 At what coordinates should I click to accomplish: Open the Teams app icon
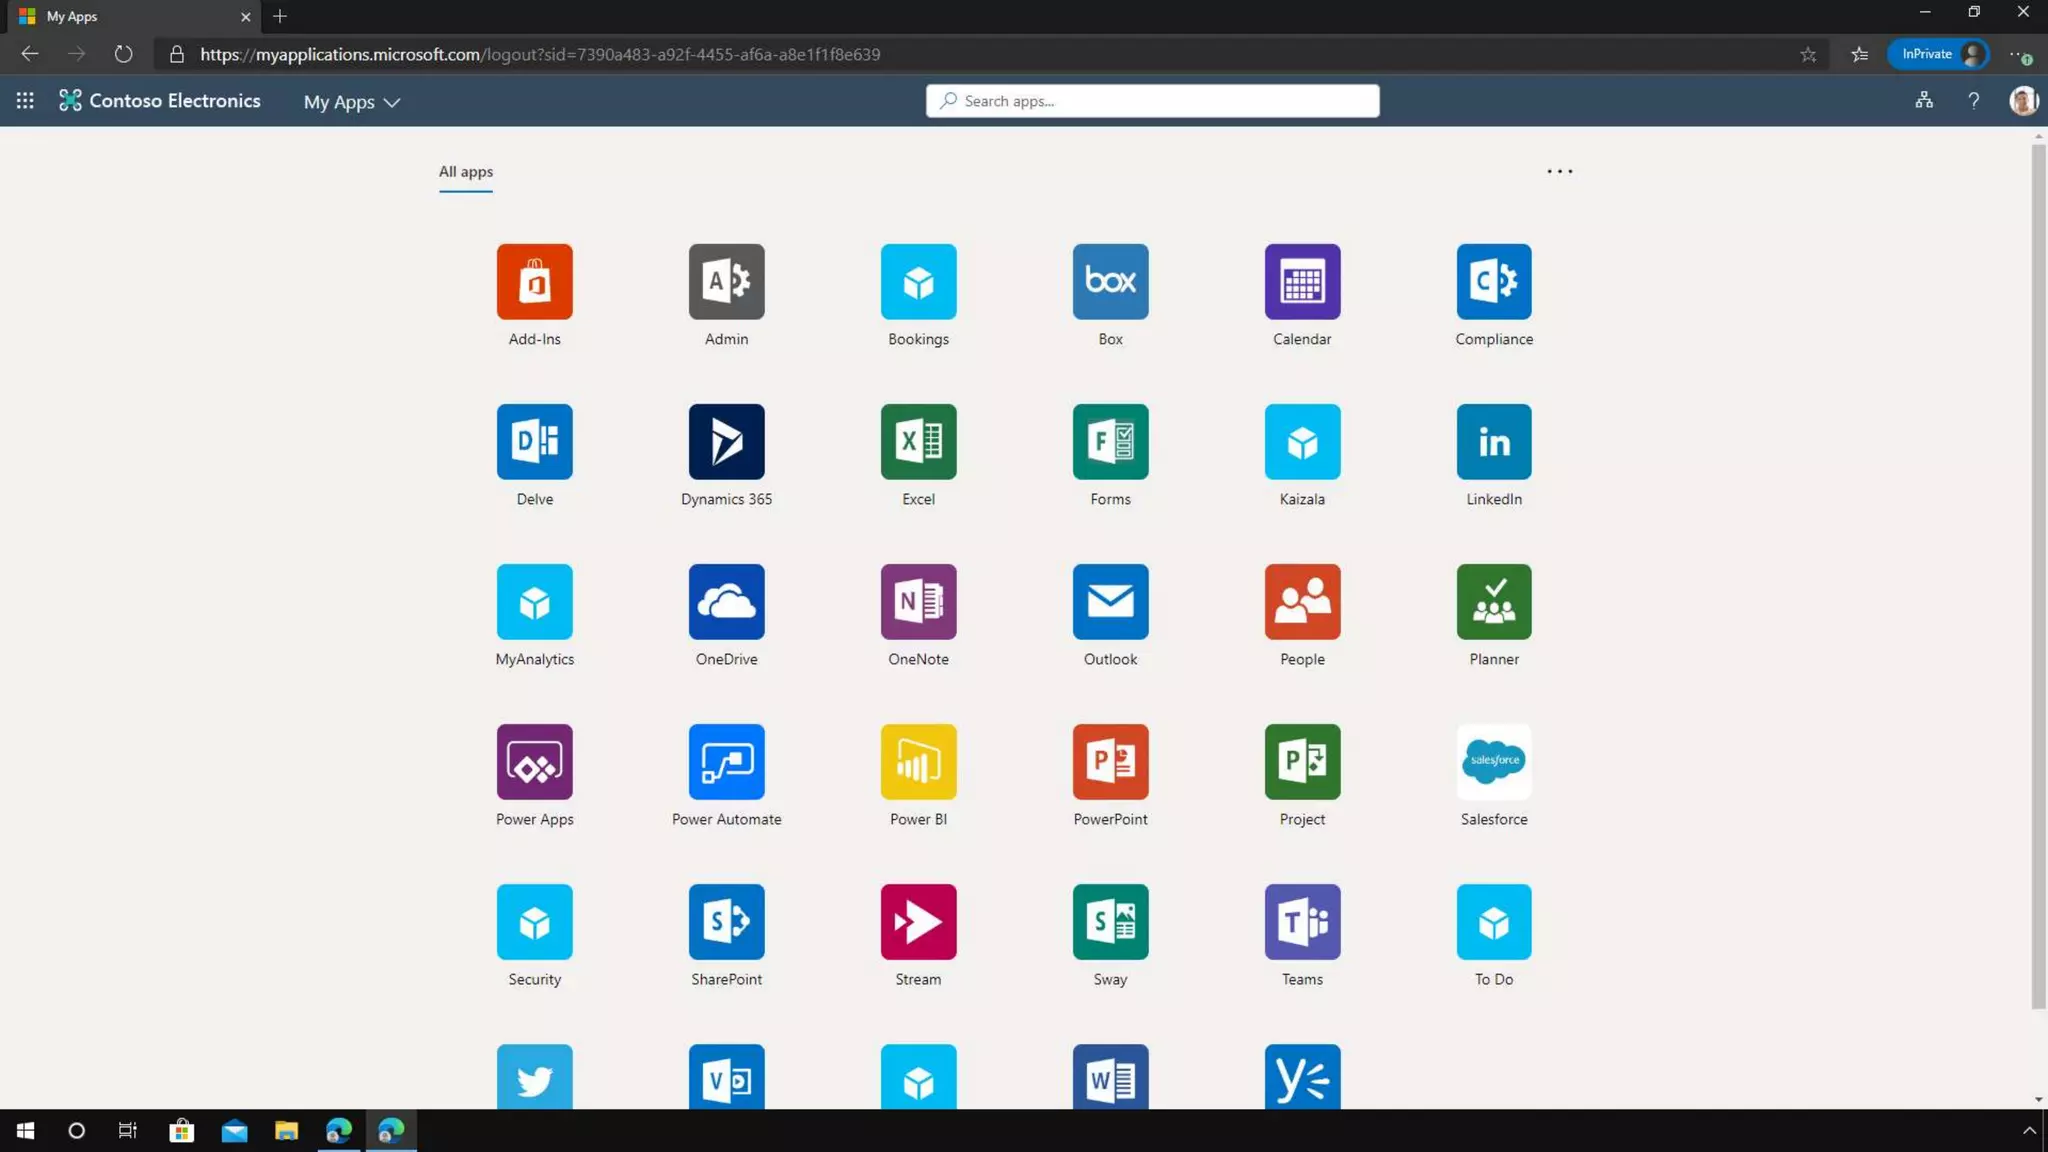coord(1301,922)
